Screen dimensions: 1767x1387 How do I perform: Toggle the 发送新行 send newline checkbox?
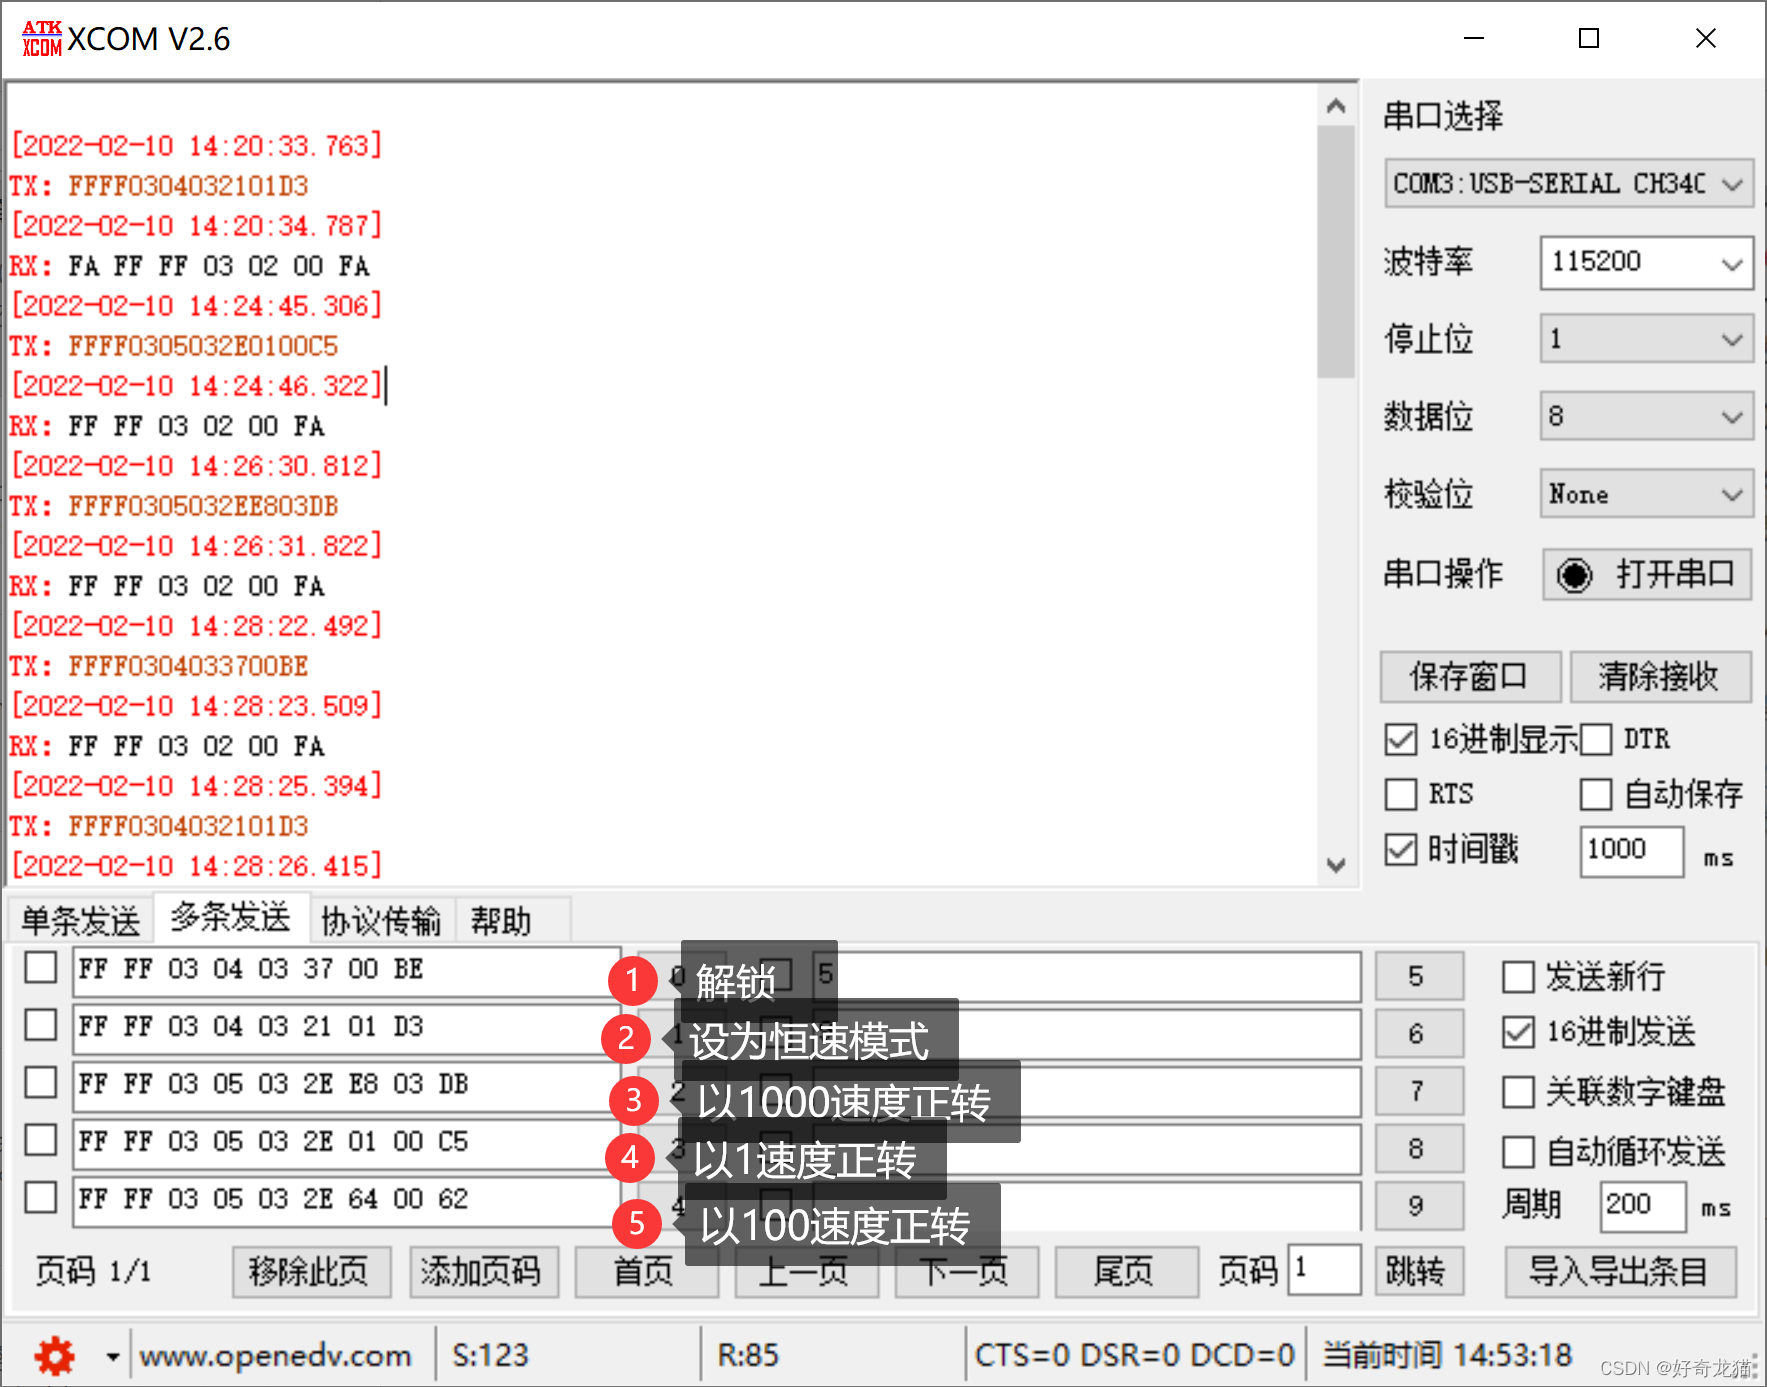[1518, 977]
